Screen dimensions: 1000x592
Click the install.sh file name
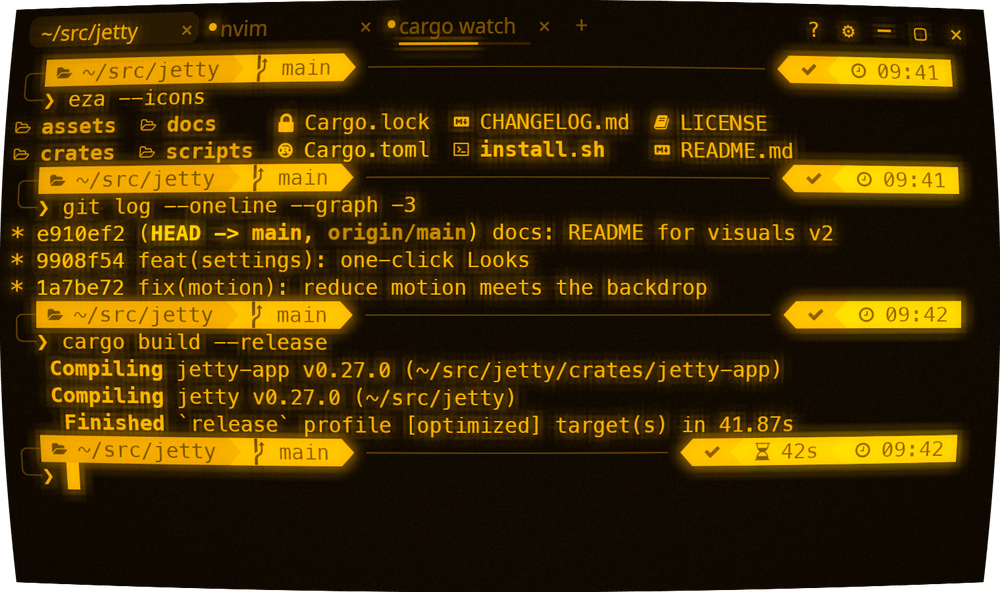click(542, 149)
